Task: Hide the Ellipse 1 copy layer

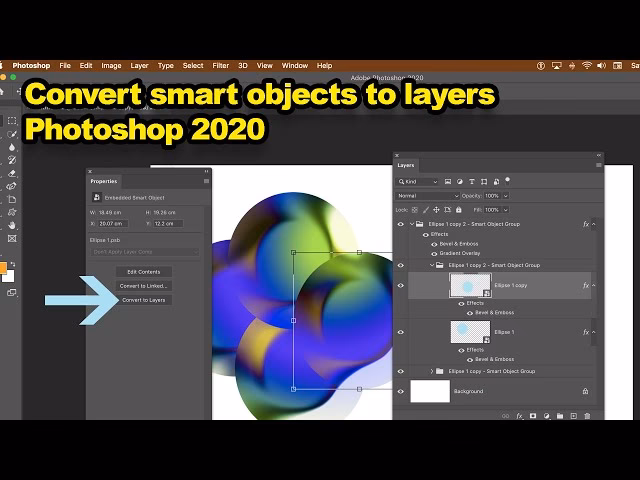Action: tap(400, 285)
